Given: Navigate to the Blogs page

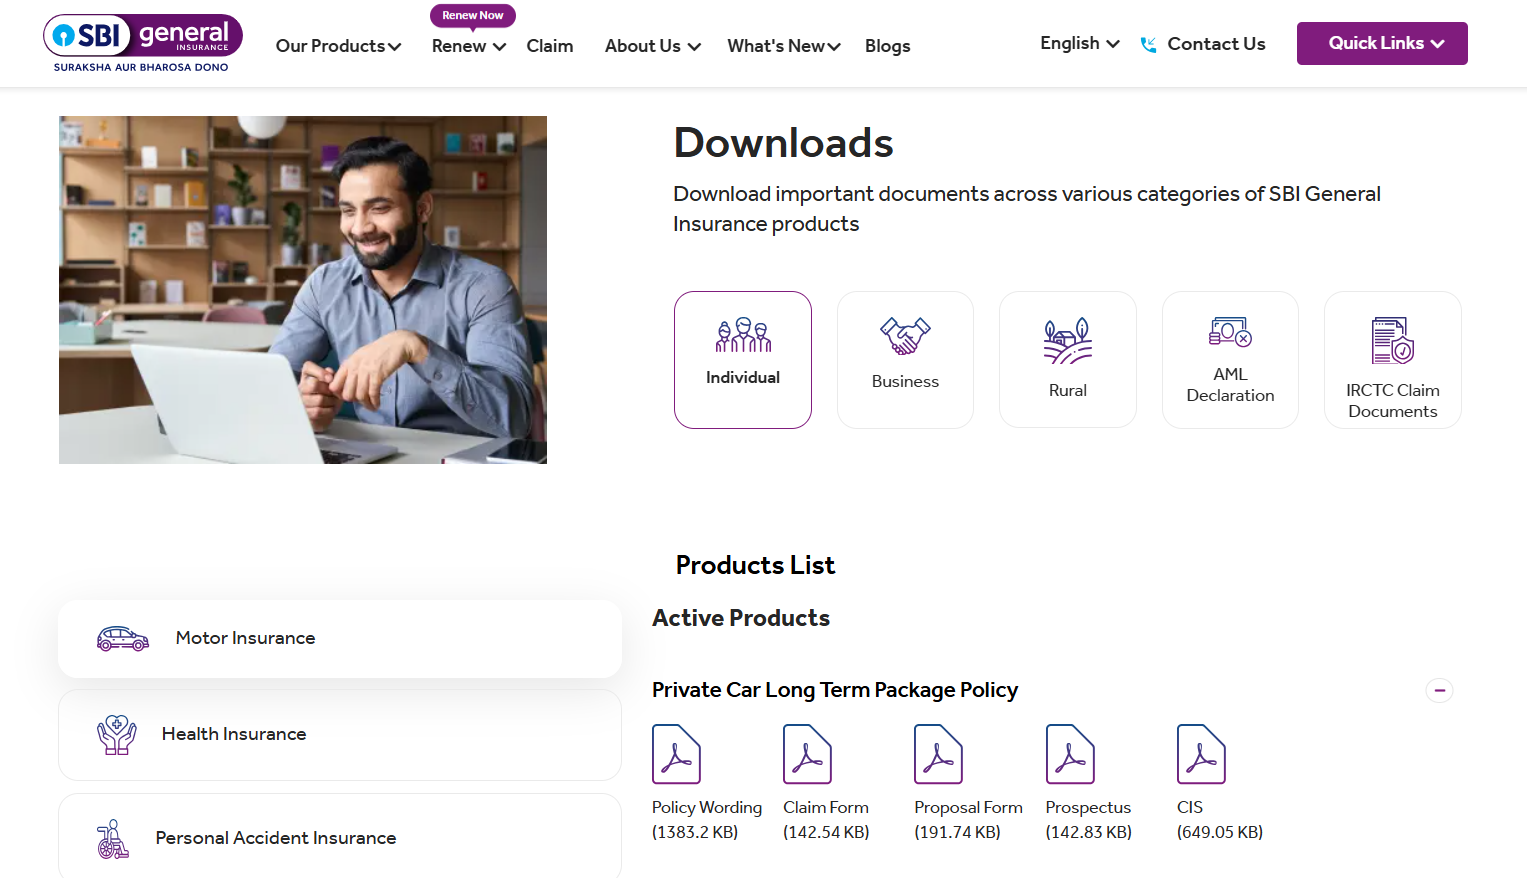Looking at the screenshot, I should 887,46.
